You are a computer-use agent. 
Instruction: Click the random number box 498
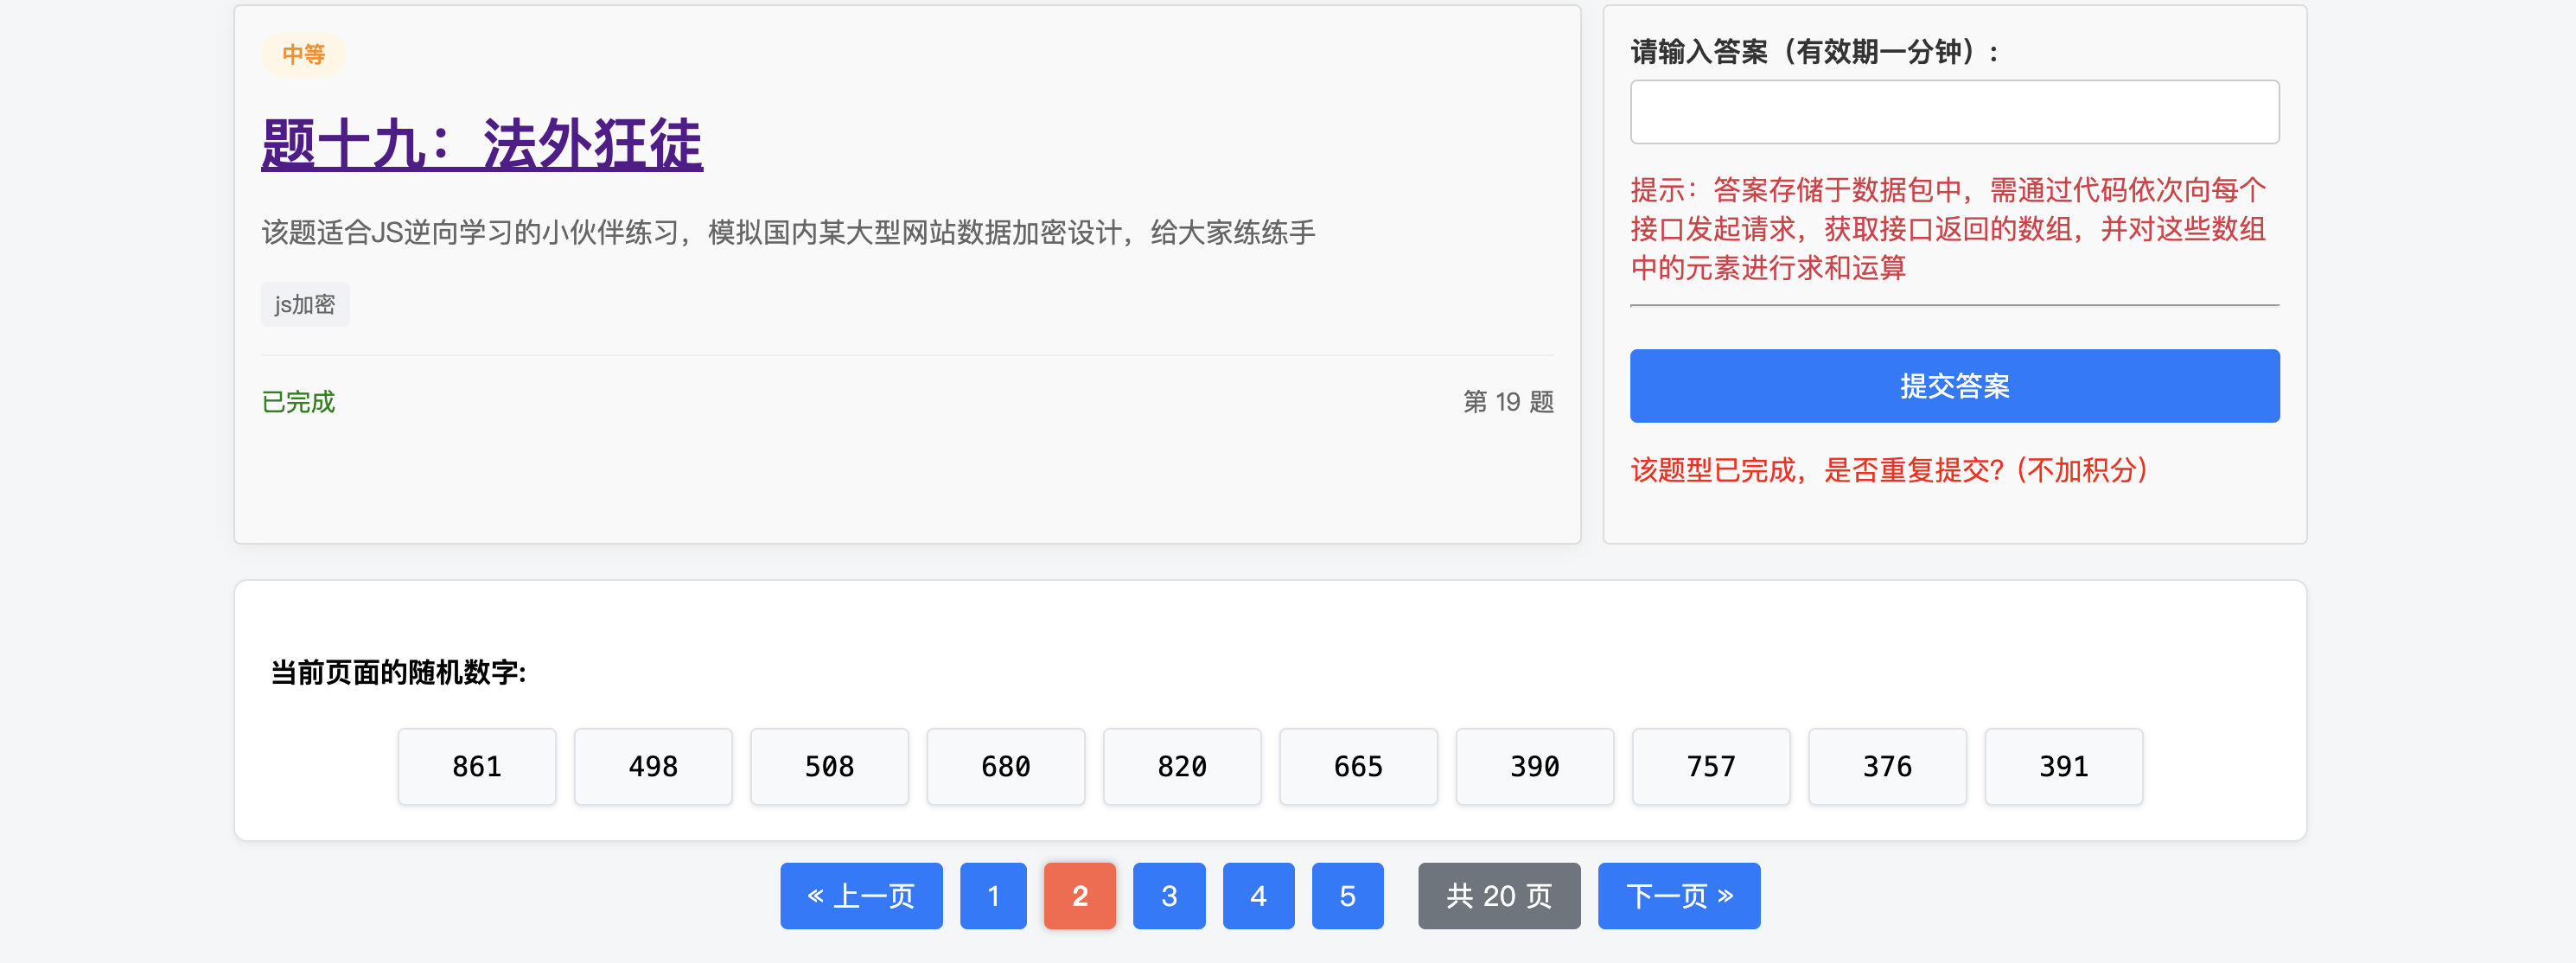pos(652,766)
